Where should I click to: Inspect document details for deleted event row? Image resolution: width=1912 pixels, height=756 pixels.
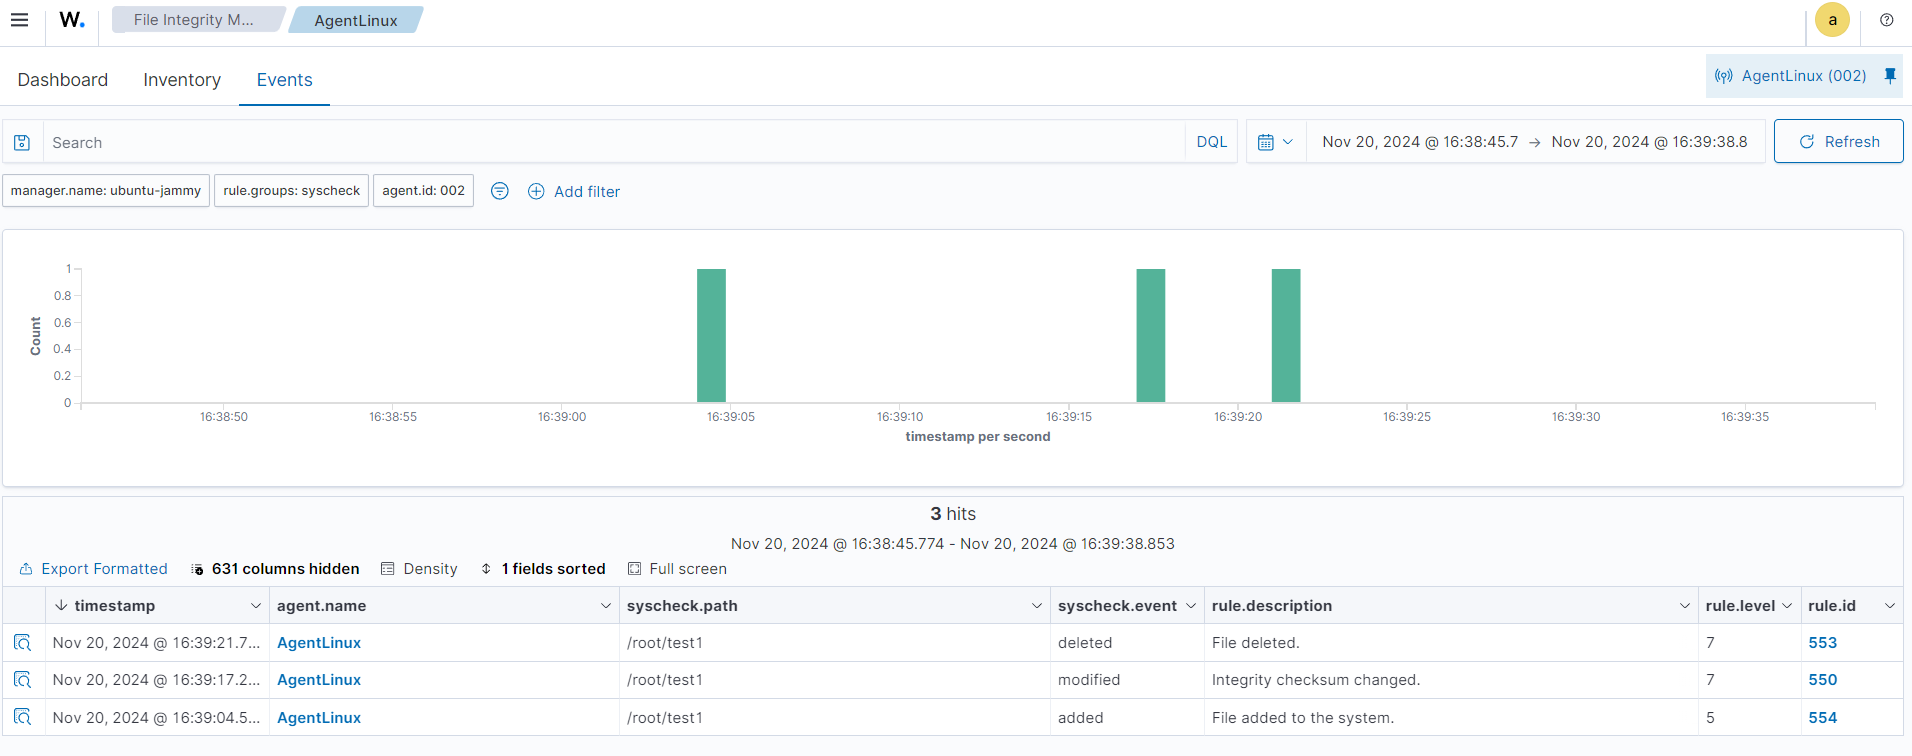tap(23, 643)
